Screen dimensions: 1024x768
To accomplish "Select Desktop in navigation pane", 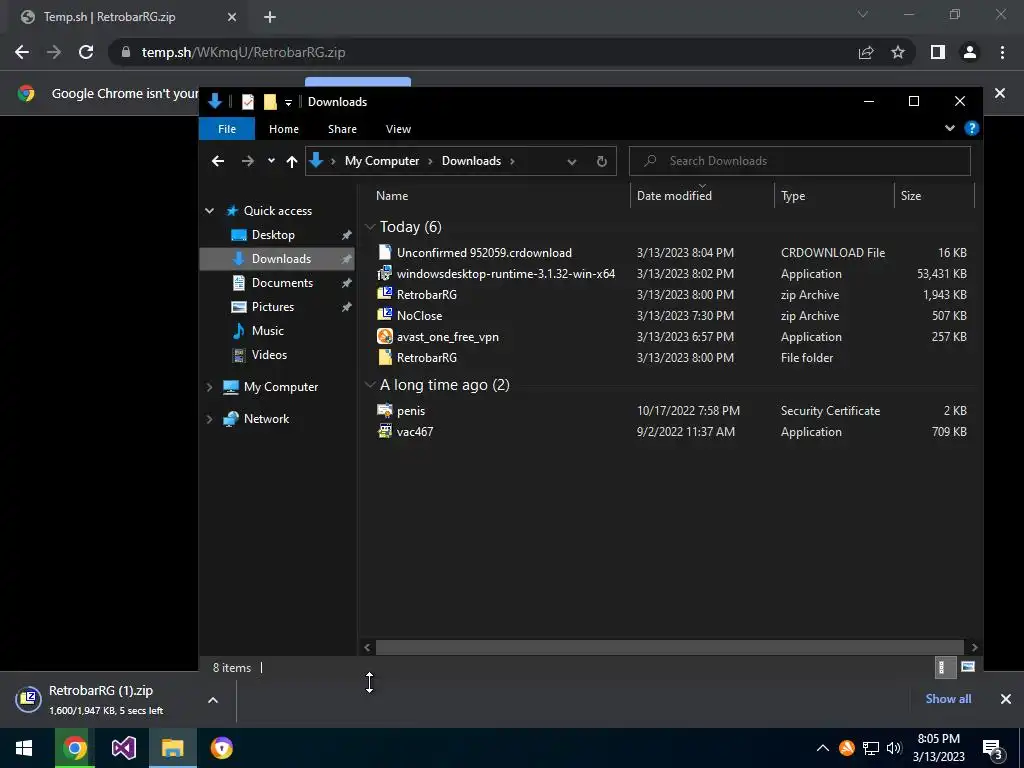I will click(273, 235).
